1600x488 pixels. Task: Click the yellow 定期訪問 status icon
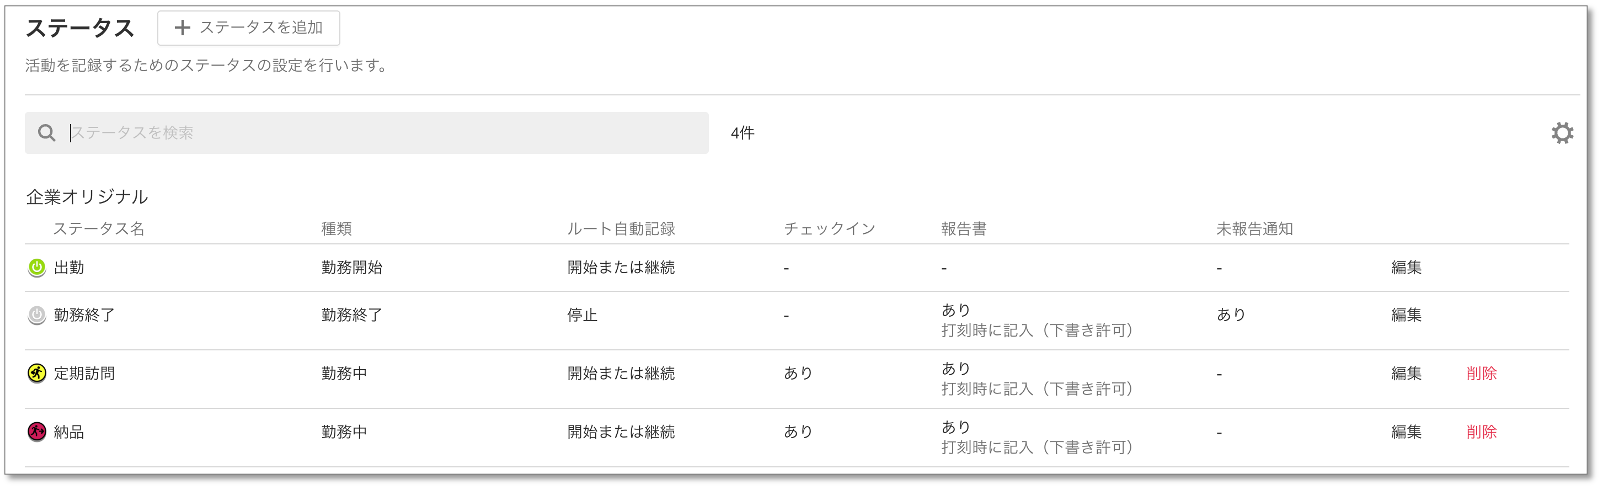37,374
